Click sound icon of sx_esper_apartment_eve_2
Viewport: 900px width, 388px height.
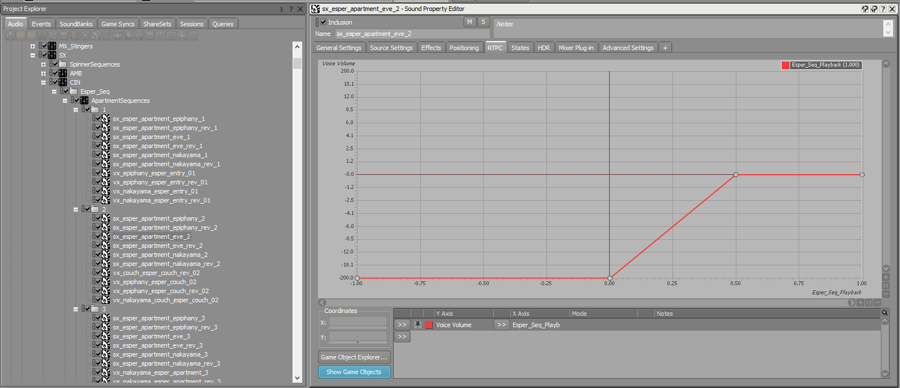(105, 236)
